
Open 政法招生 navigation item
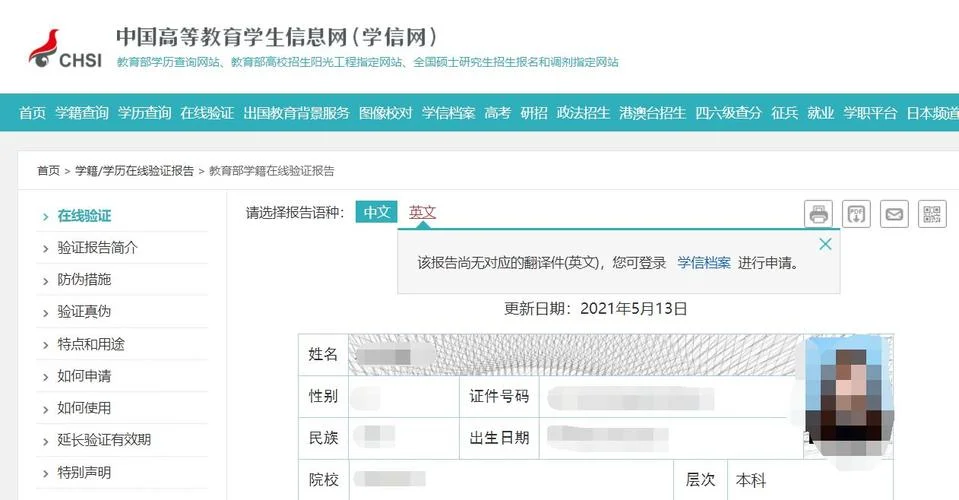pos(583,113)
